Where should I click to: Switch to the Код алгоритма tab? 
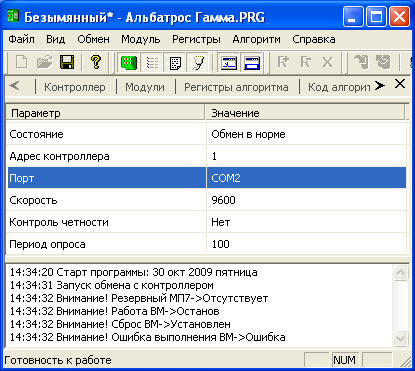click(x=339, y=87)
